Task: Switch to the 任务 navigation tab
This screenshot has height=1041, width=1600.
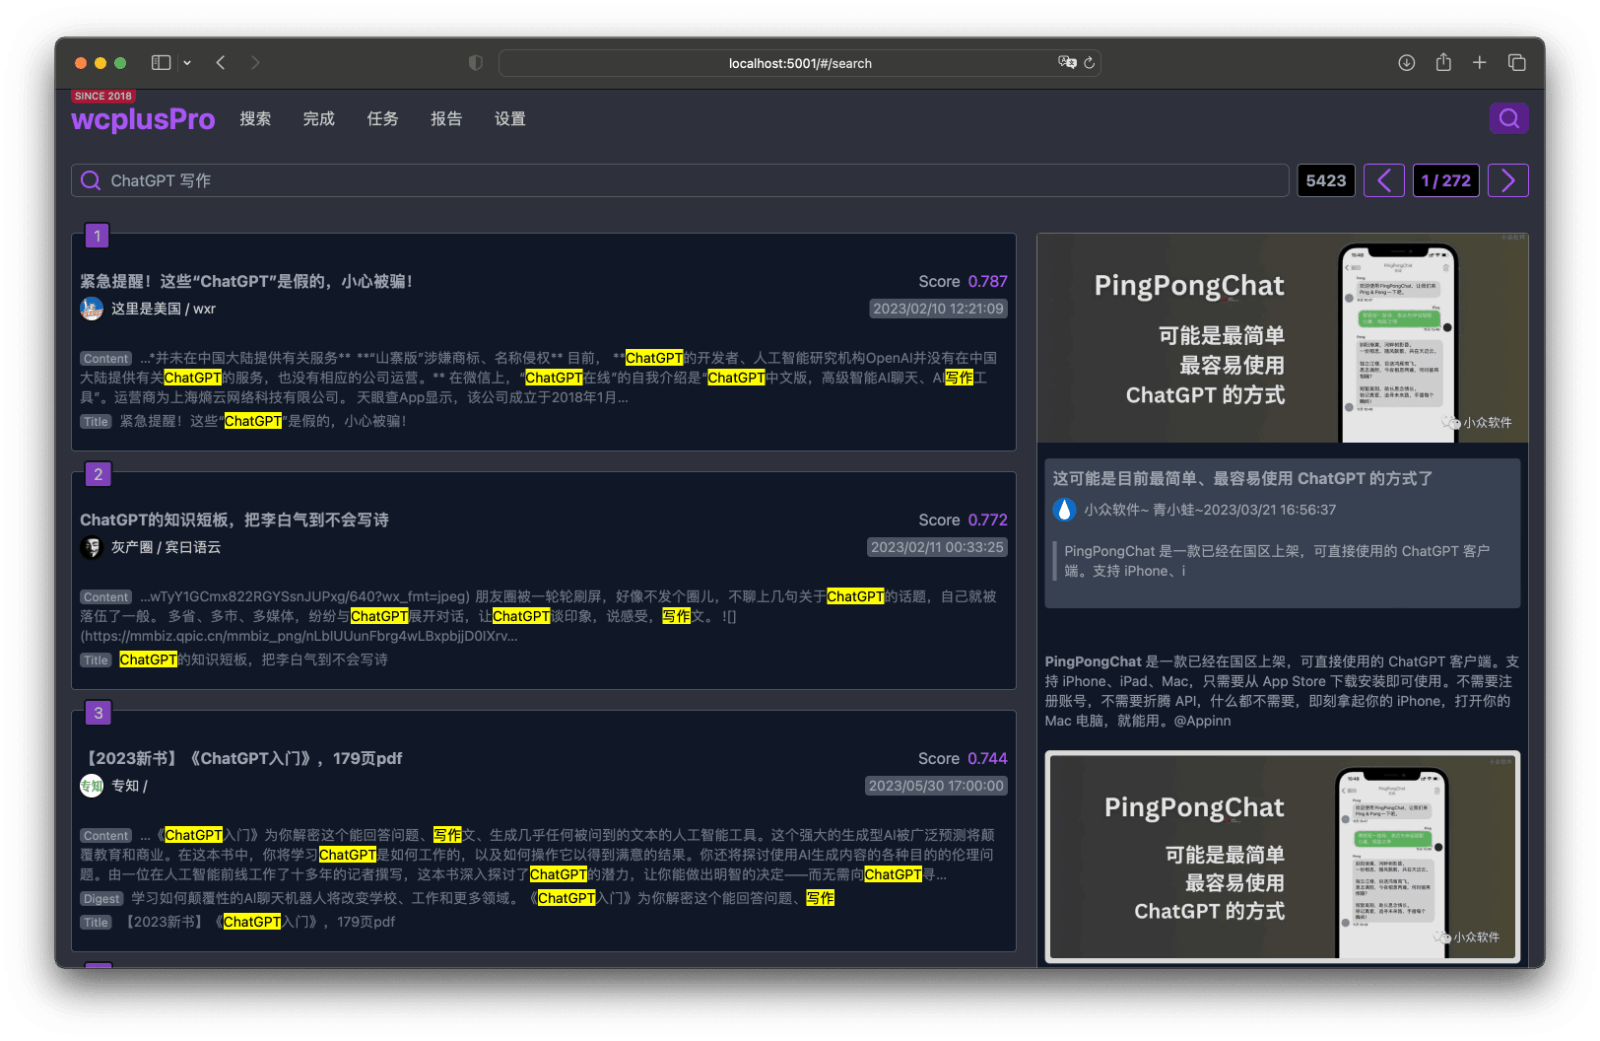Action: (381, 118)
